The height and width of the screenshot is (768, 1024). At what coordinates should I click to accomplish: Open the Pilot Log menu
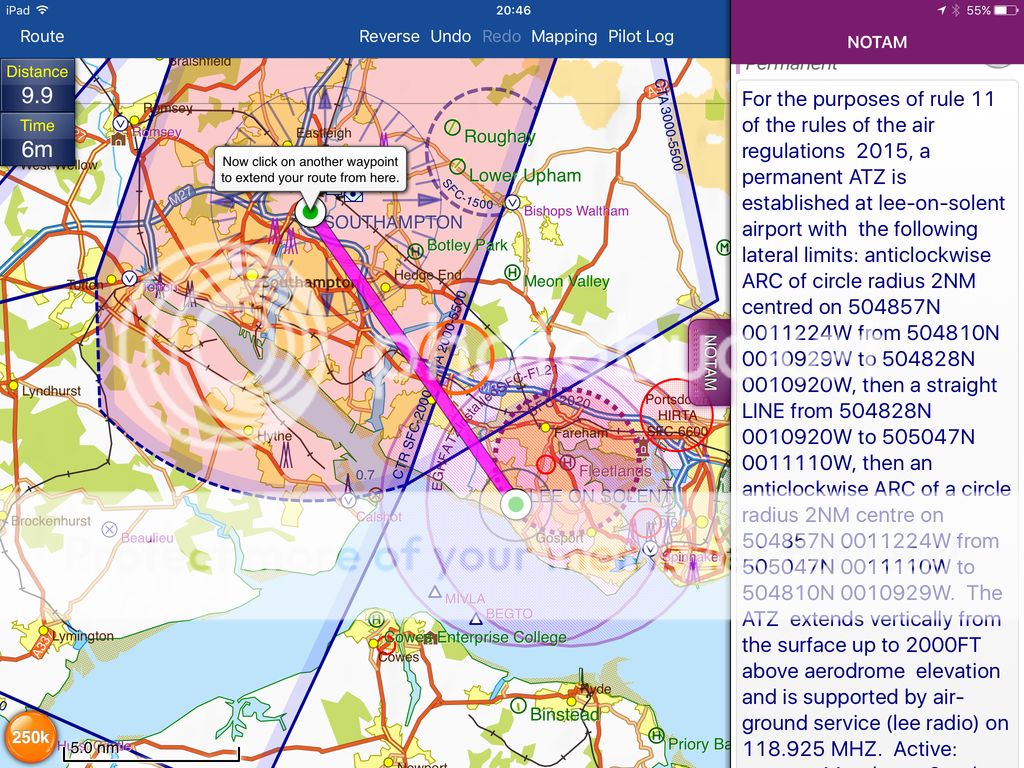click(x=641, y=36)
